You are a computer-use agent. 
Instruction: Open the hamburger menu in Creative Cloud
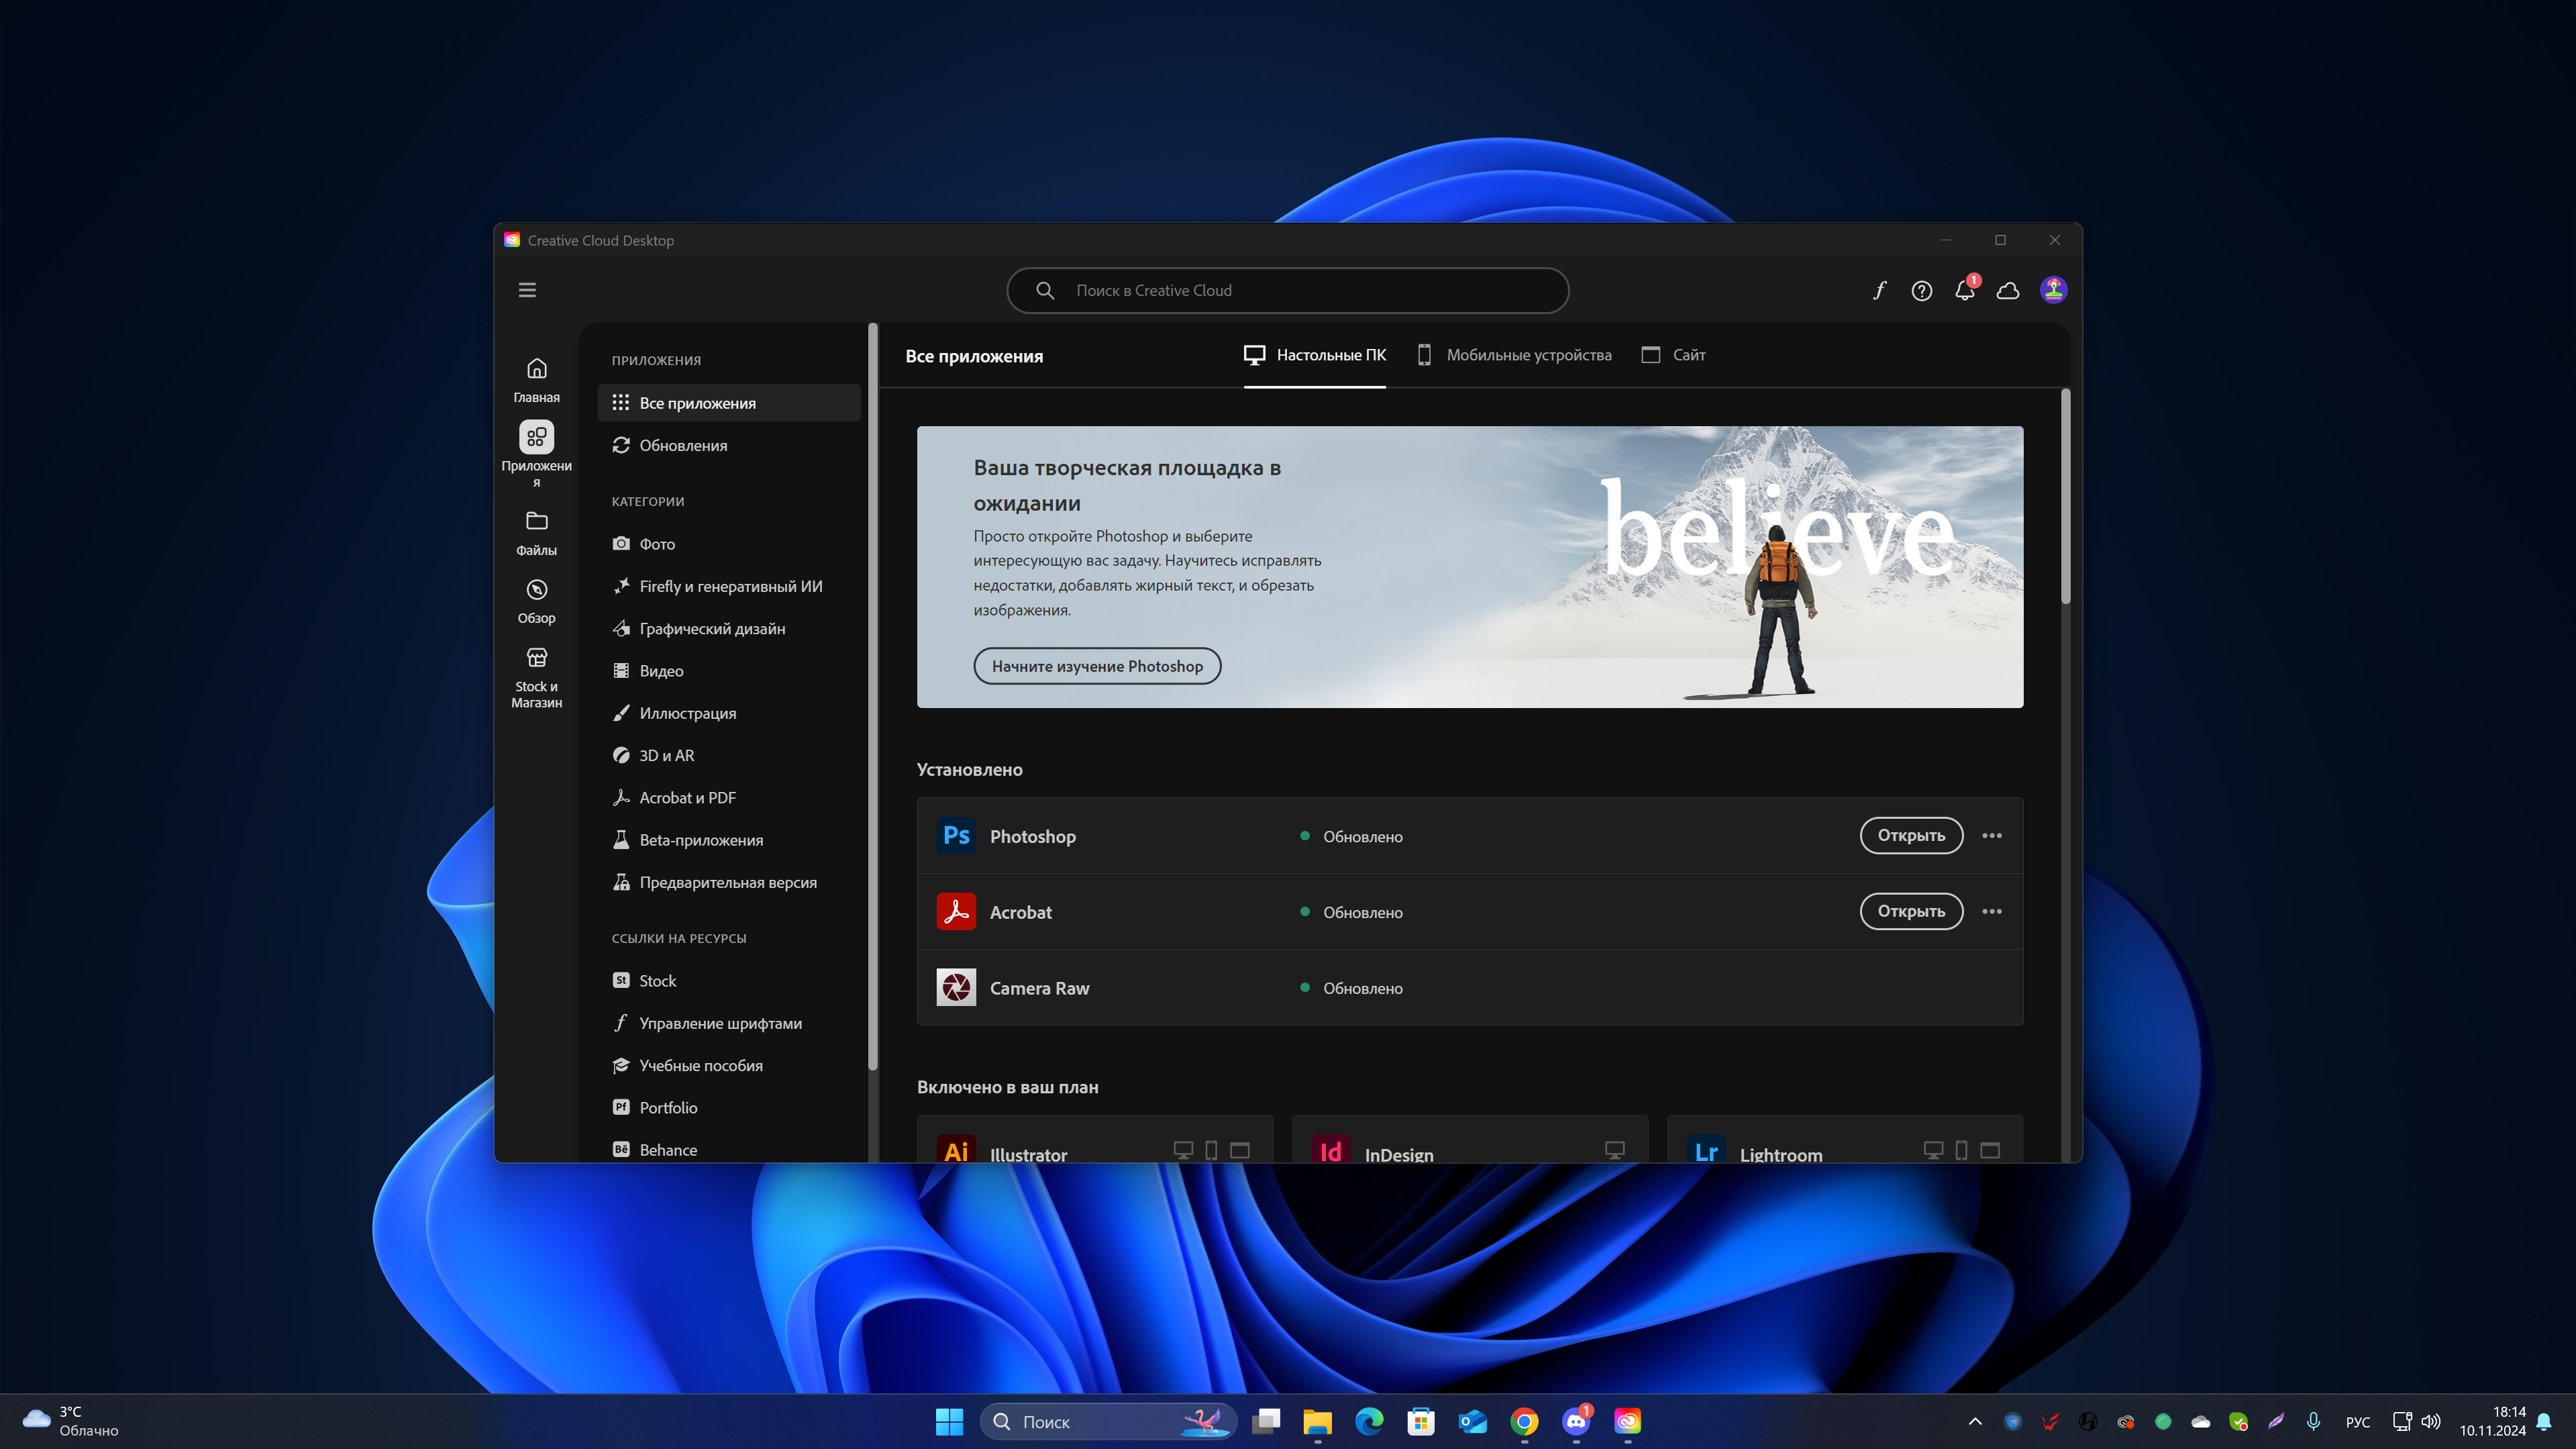point(527,290)
